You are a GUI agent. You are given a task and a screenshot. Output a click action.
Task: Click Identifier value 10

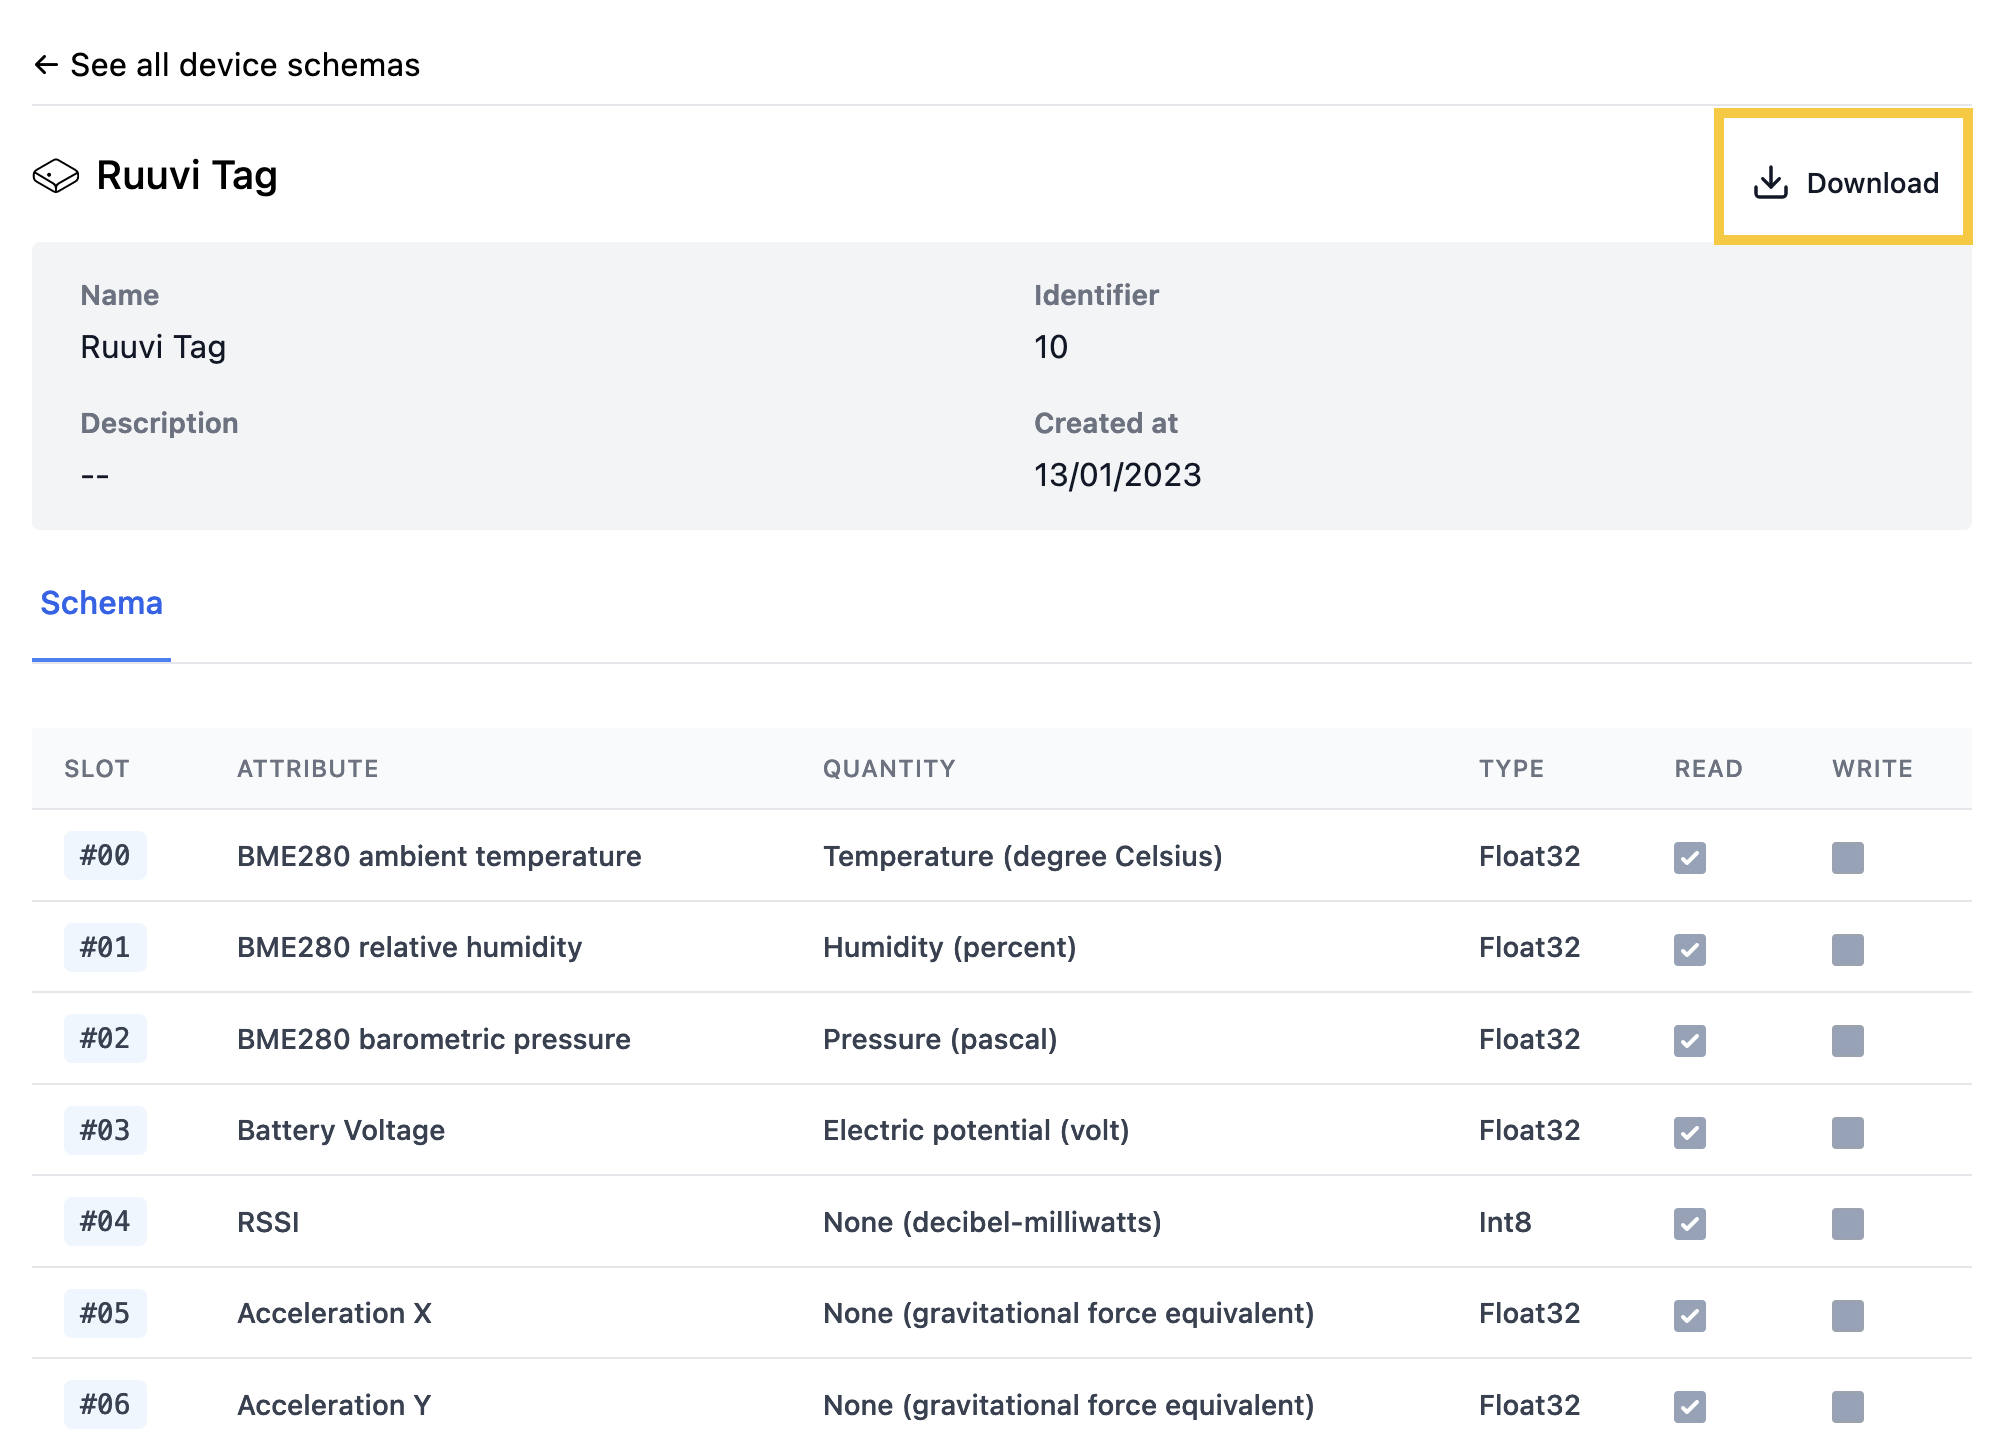pyautogui.click(x=1051, y=347)
